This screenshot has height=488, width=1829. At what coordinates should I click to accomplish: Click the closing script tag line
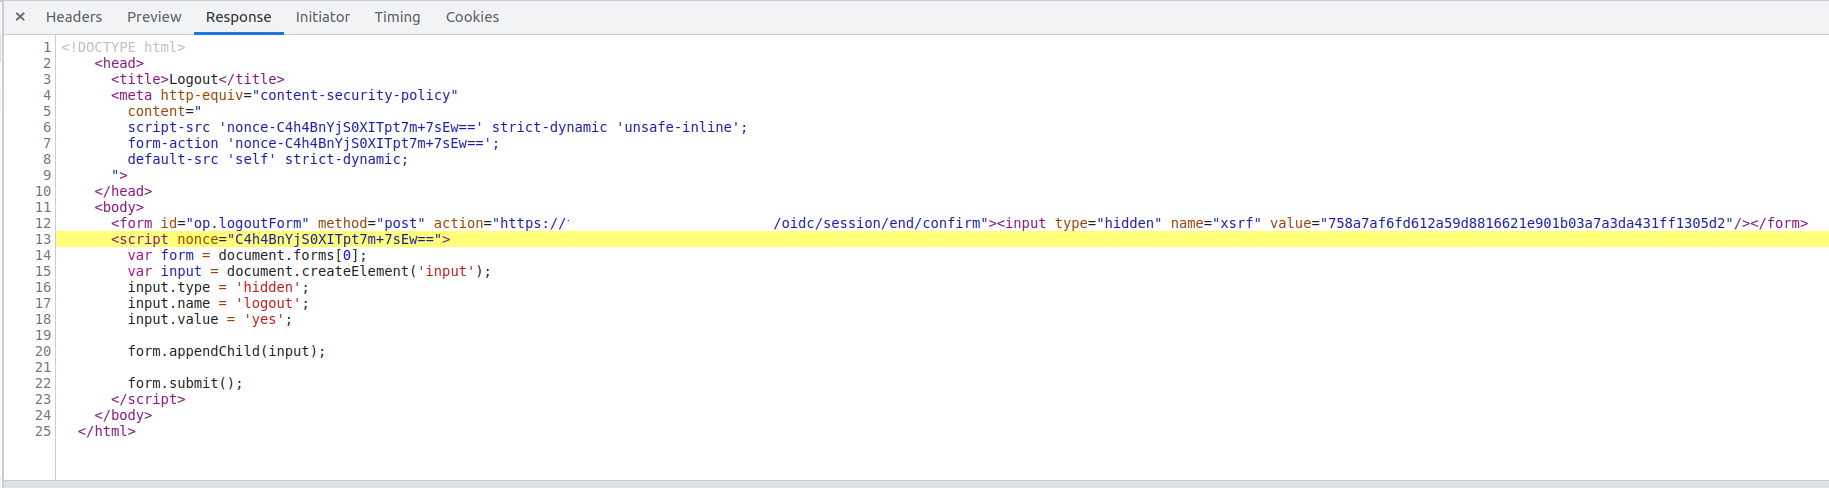click(x=148, y=399)
